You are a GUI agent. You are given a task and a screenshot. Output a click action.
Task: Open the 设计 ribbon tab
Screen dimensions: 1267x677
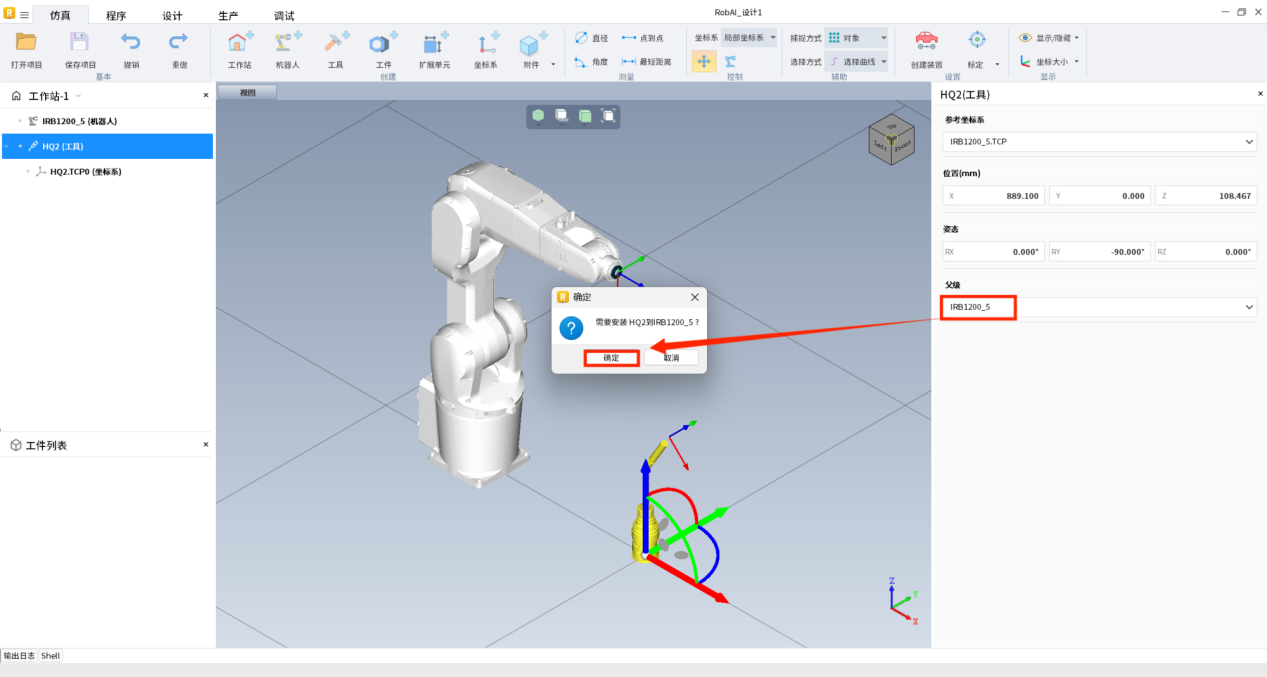click(x=172, y=15)
